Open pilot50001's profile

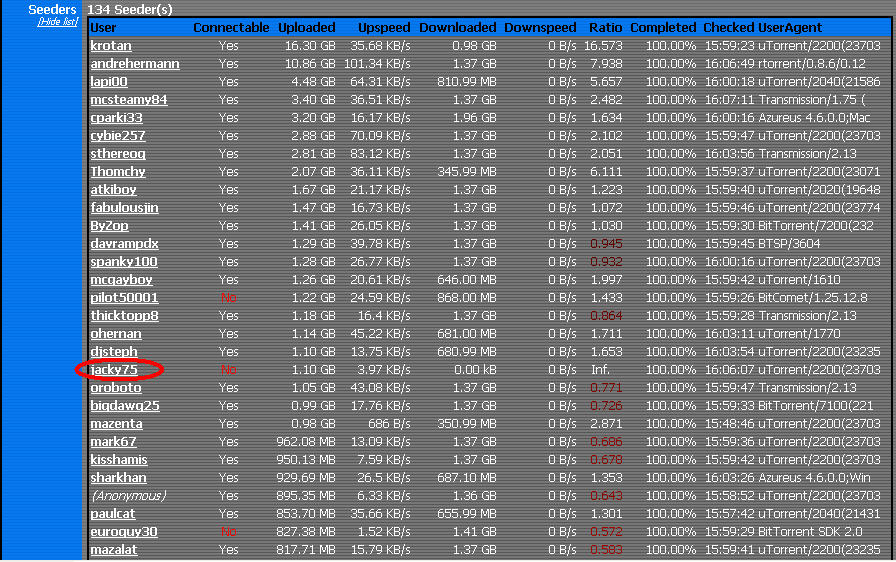[x=125, y=298]
